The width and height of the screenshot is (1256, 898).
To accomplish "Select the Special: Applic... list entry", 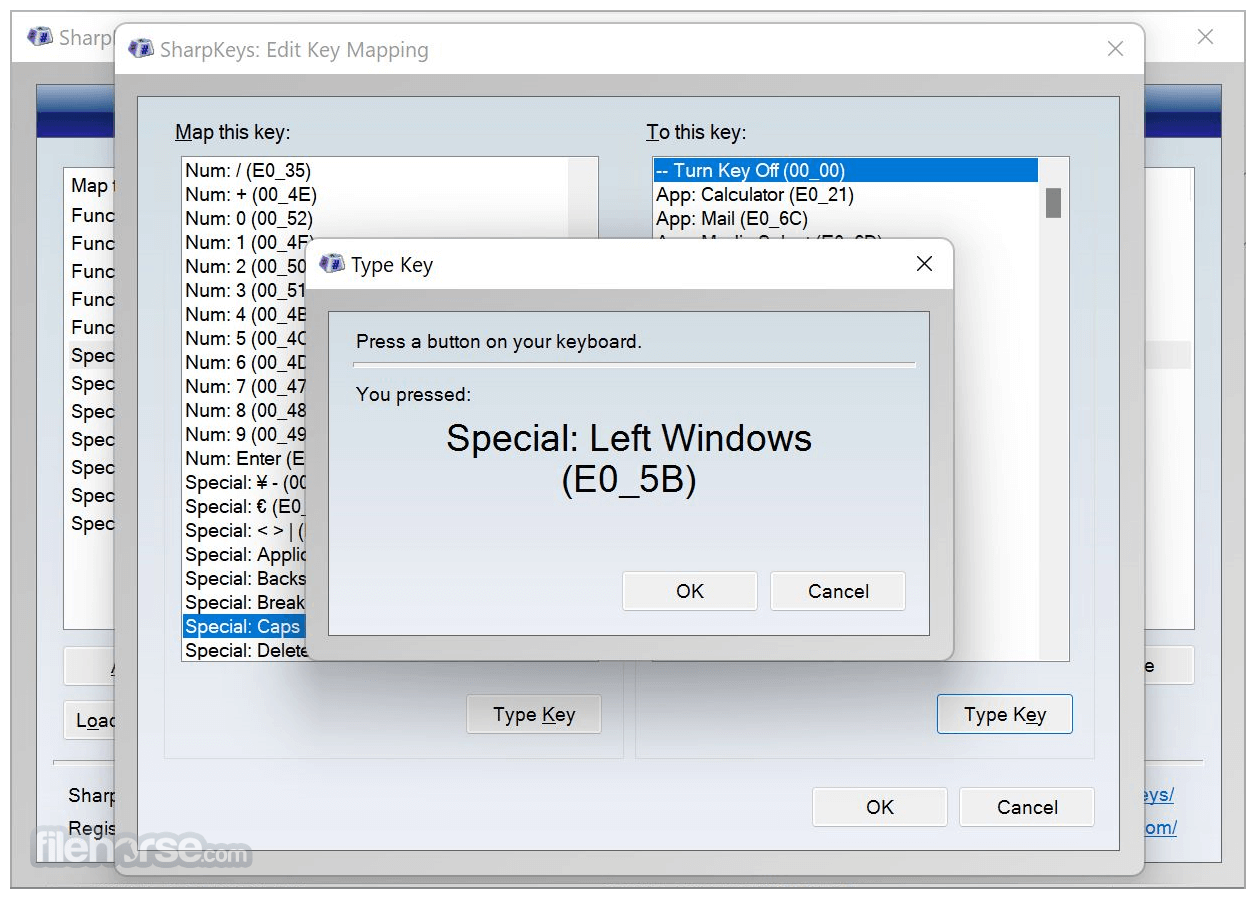I will pyautogui.click(x=245, y=555).
